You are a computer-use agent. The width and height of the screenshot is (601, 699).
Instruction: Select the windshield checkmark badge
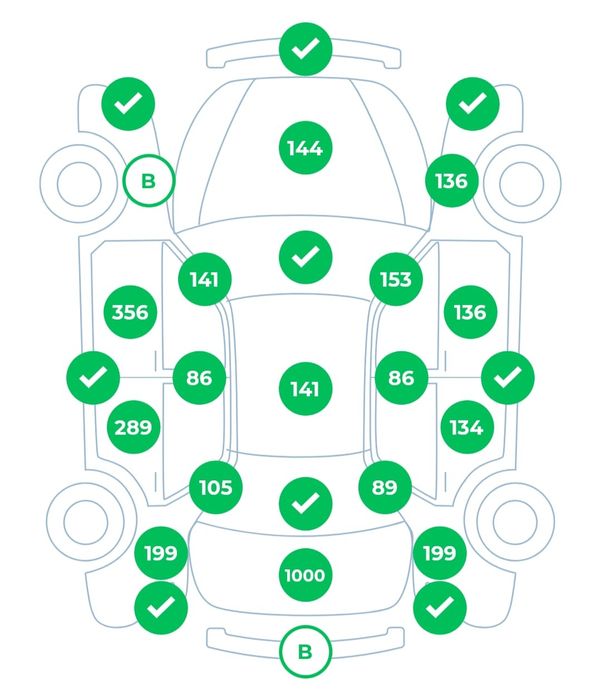[304, 257]
